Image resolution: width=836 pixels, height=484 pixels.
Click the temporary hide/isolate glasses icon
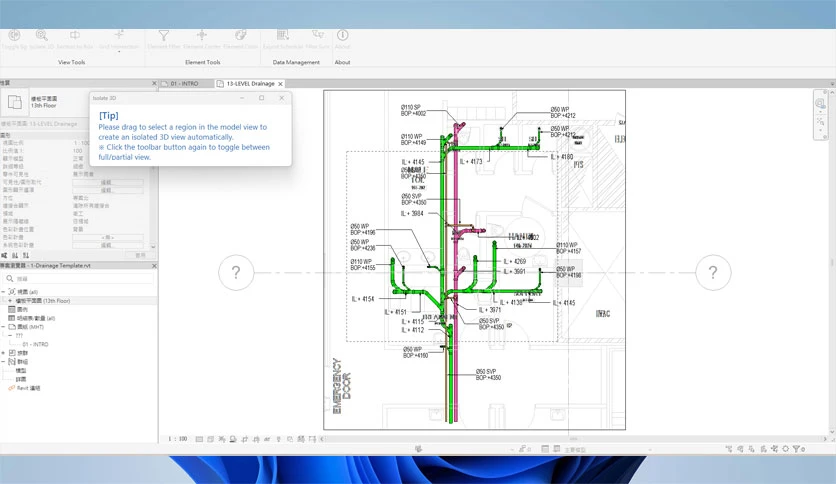pos(267,439)
